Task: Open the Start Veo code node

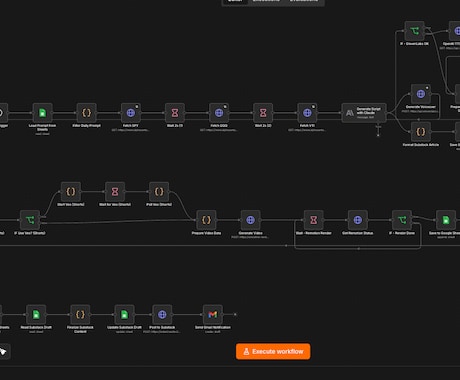Action: 71,192
